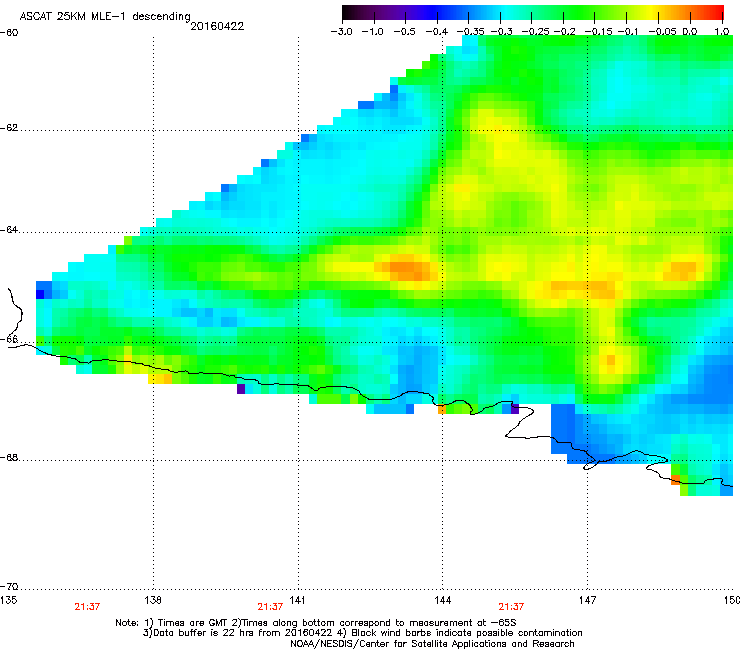Click the red "21:37" time between 135 and 138
The height and width of the screenshot is (650, 740).
click(87, 607)
